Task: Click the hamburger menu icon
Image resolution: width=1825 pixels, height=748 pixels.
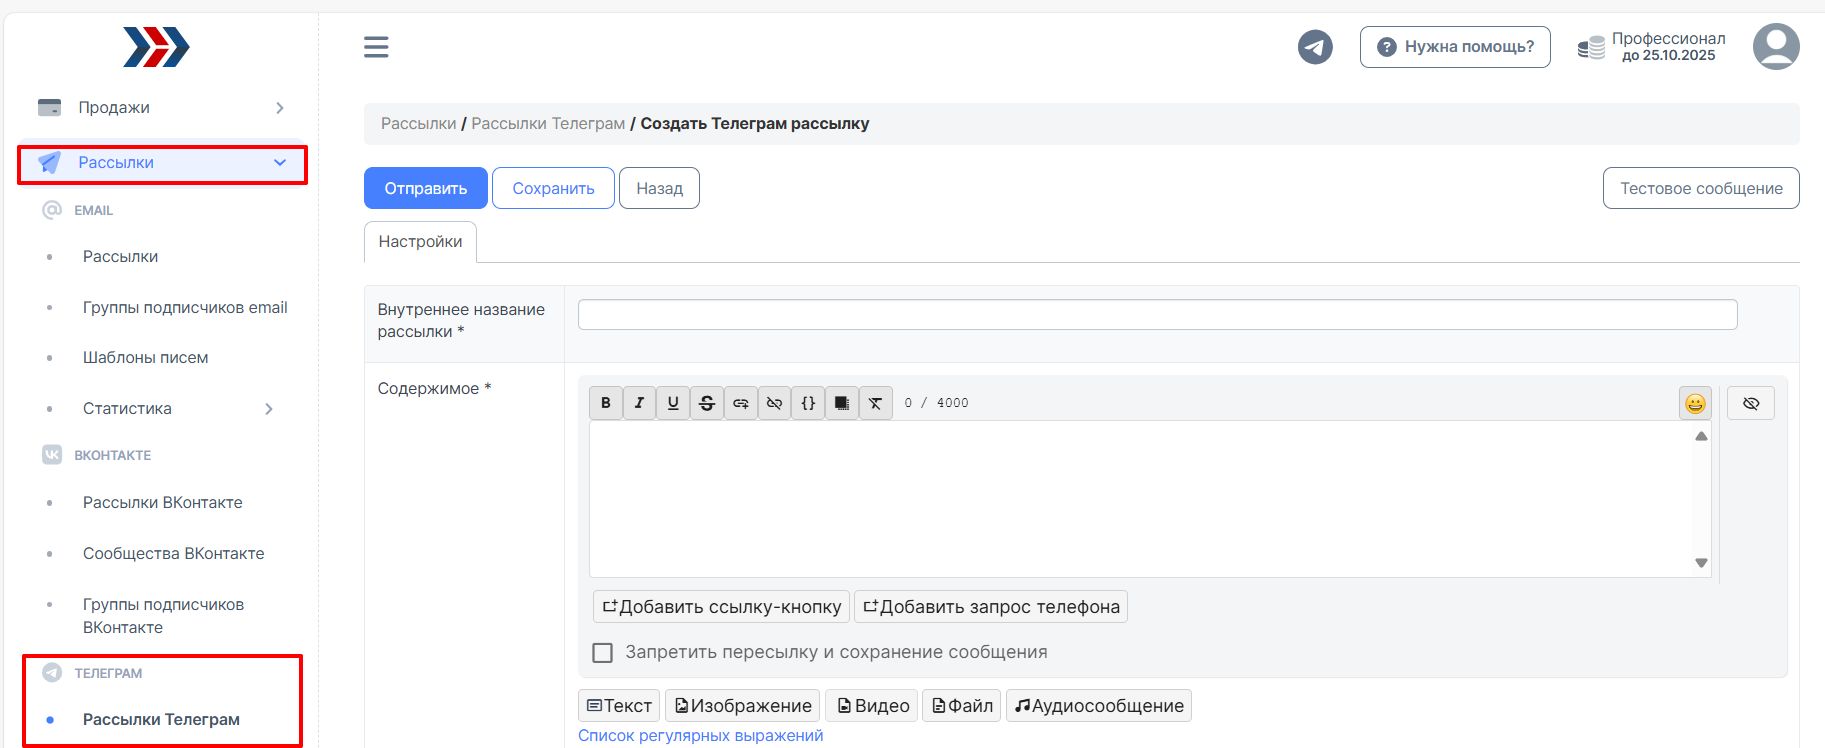Action: pos(376,47)
